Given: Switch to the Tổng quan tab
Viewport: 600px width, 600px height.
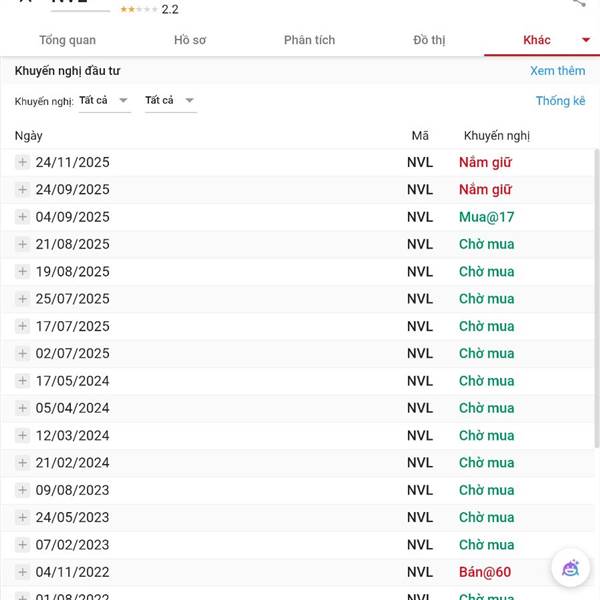Looking at the screenshot, I should [67, 40].
